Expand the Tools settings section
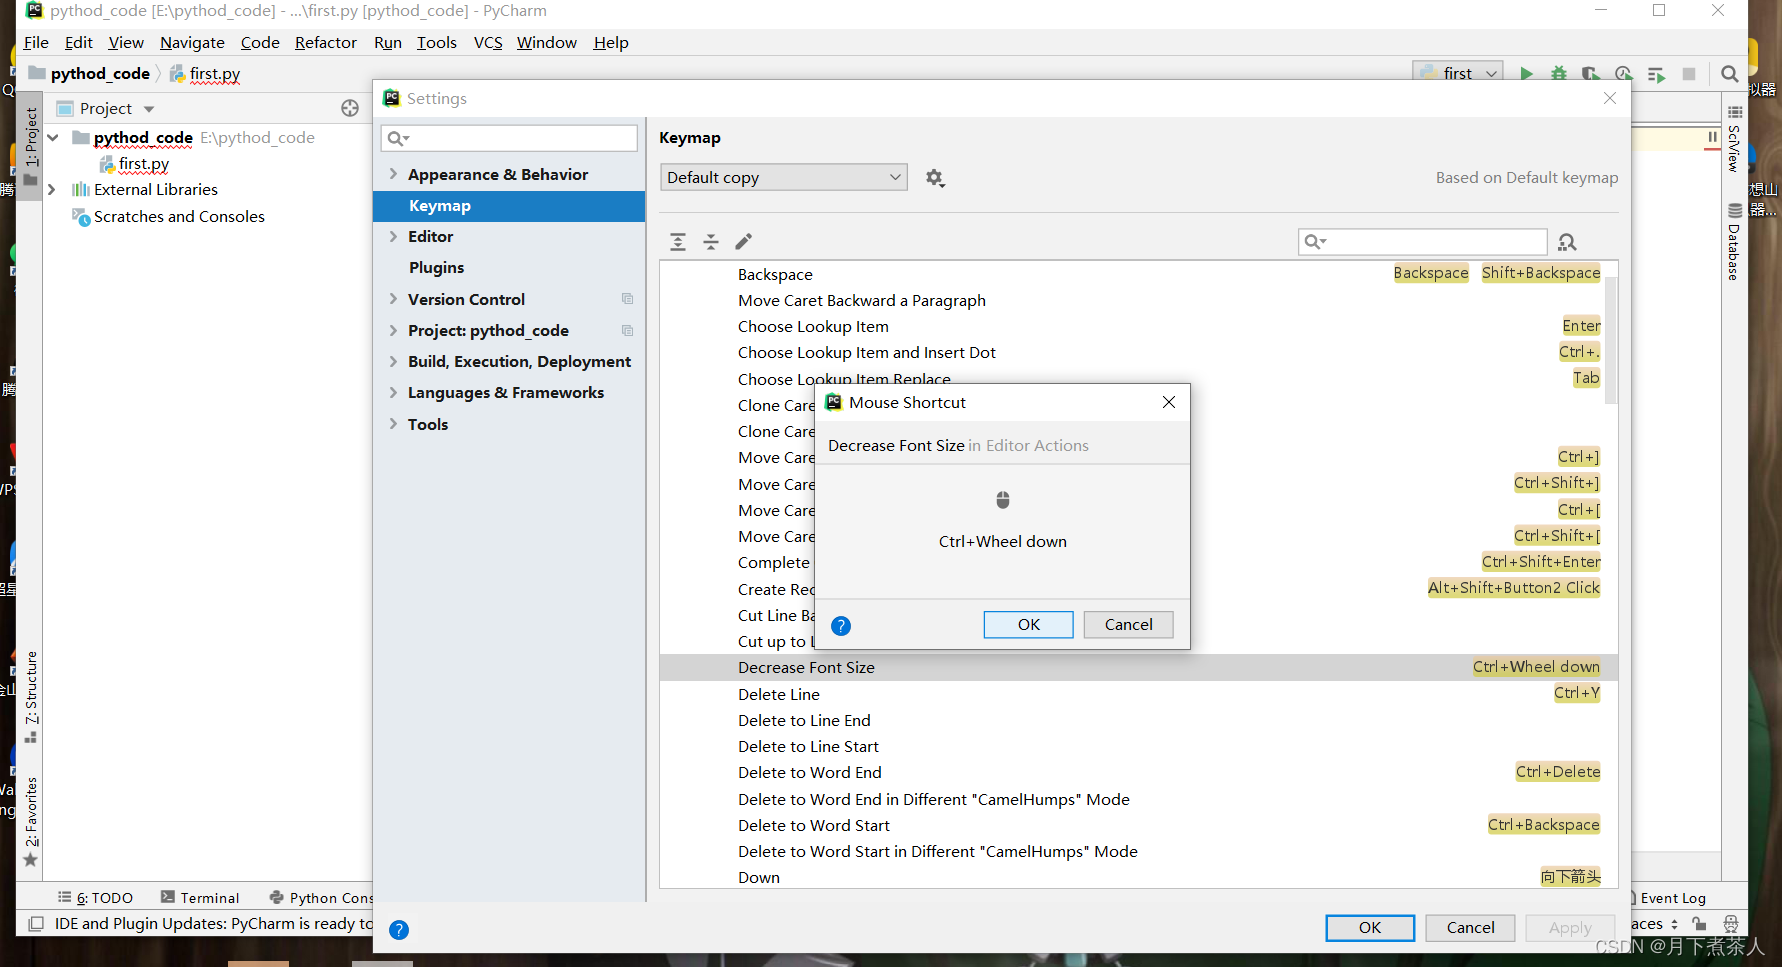1782x967 pixels. pos(393,424)
